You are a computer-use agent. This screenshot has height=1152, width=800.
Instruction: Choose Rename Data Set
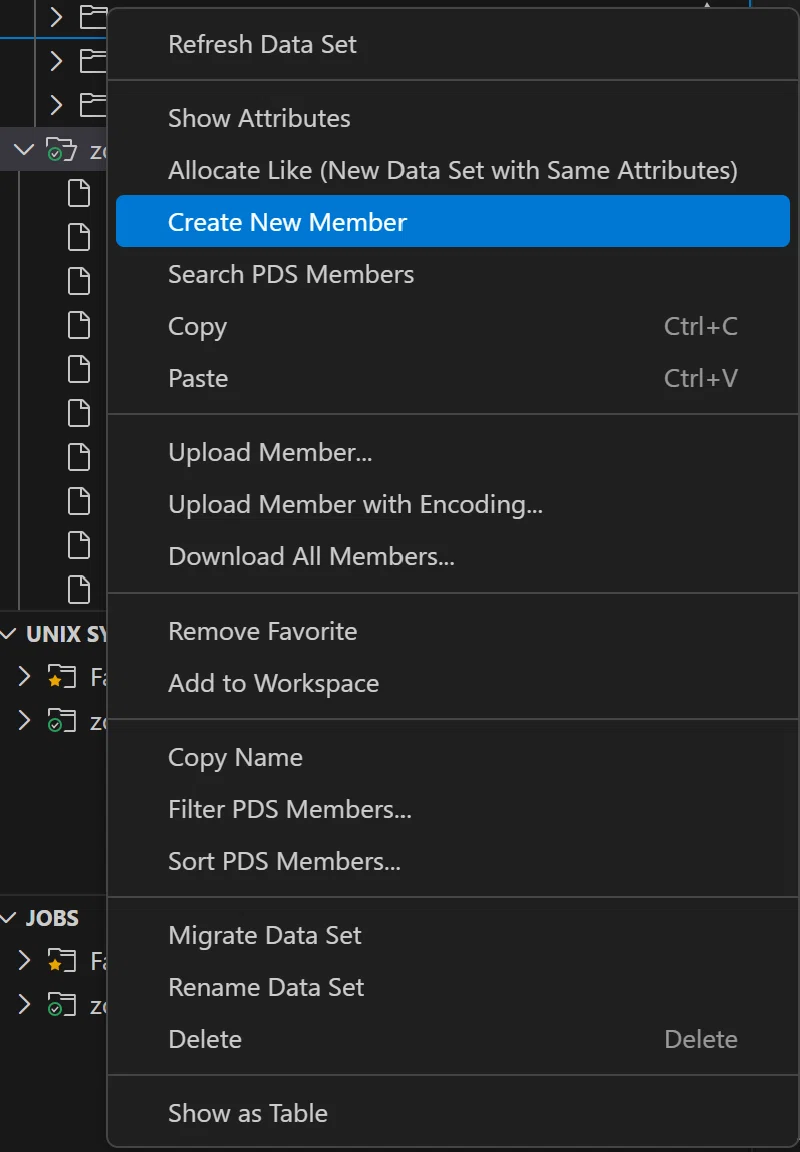[x=453, y=987]
